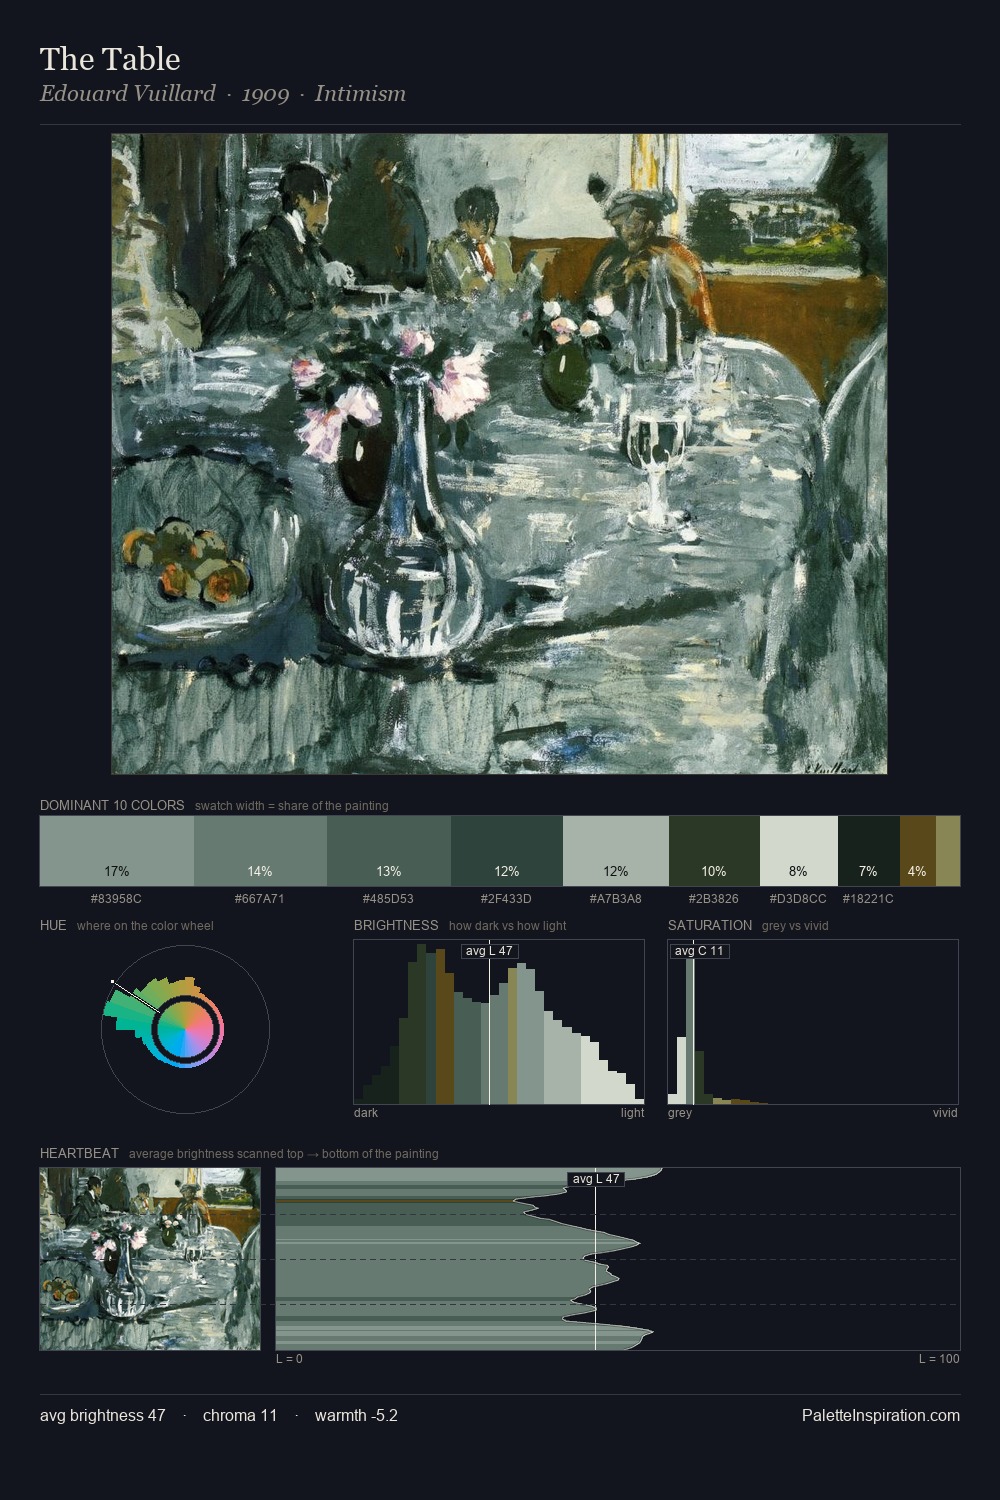Click the 7% swatch #18221C

868,851
